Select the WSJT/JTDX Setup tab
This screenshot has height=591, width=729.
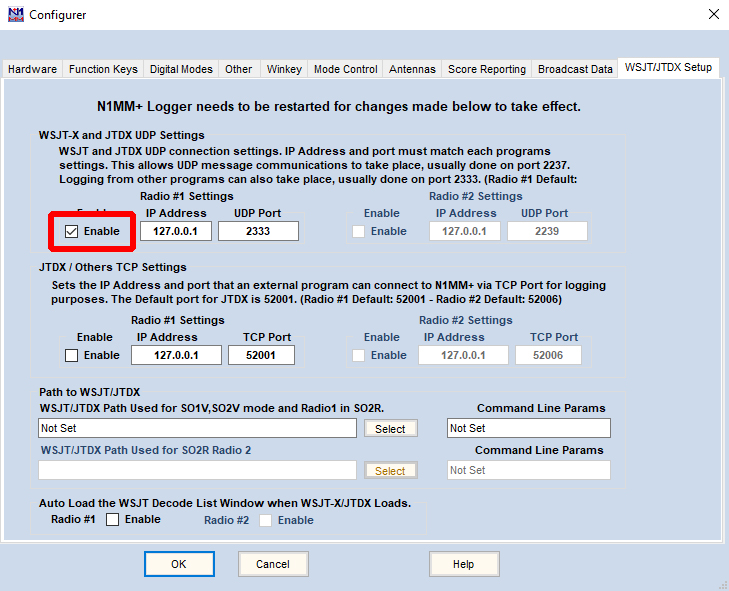pos(668,67)
